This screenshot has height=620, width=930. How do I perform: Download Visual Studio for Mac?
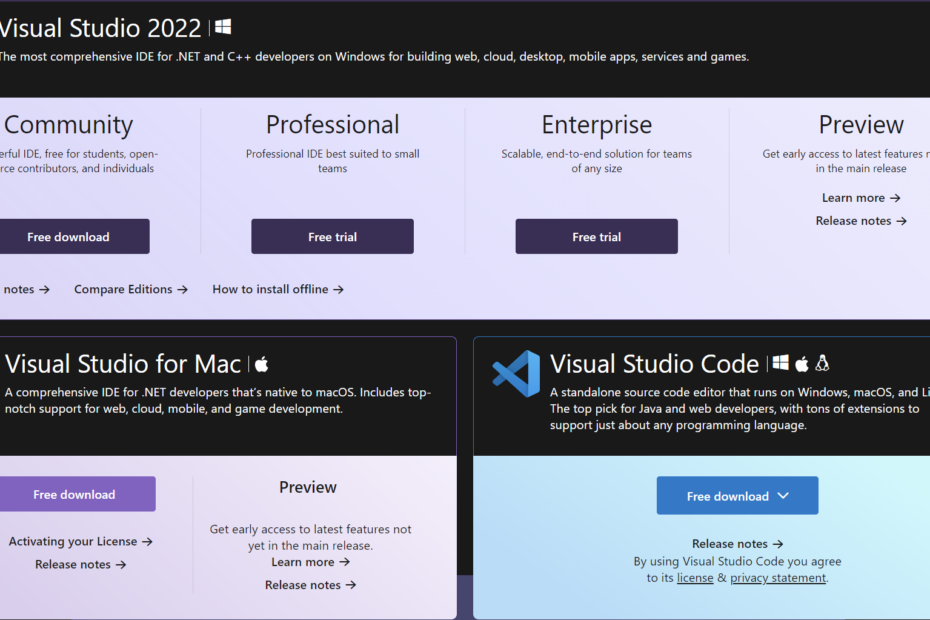[x=78, y=494]
